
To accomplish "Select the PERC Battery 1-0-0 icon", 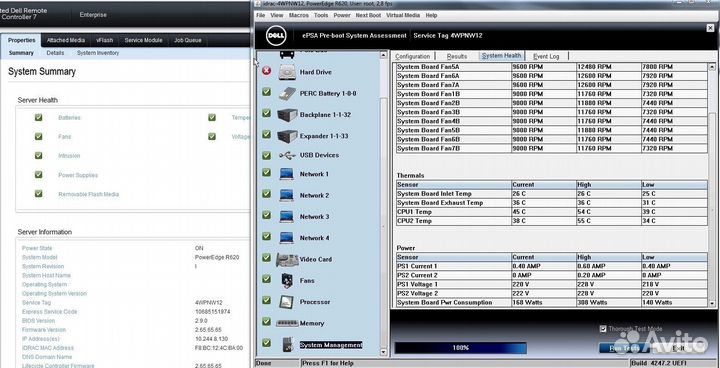I will [287, 93].
